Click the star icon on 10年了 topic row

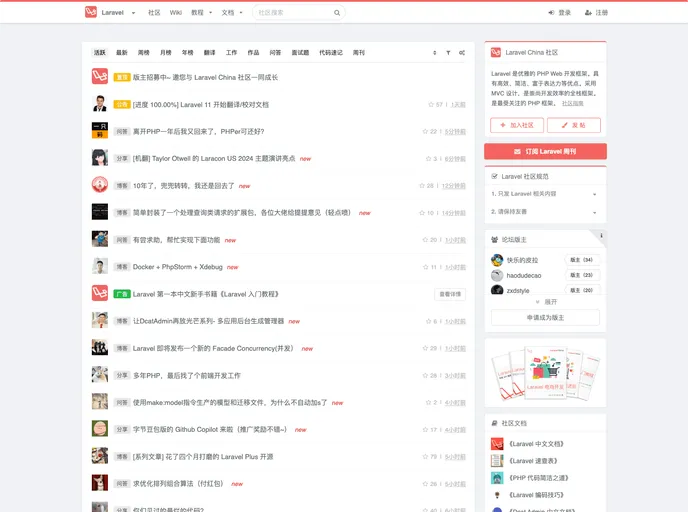(x=422, y=186)
